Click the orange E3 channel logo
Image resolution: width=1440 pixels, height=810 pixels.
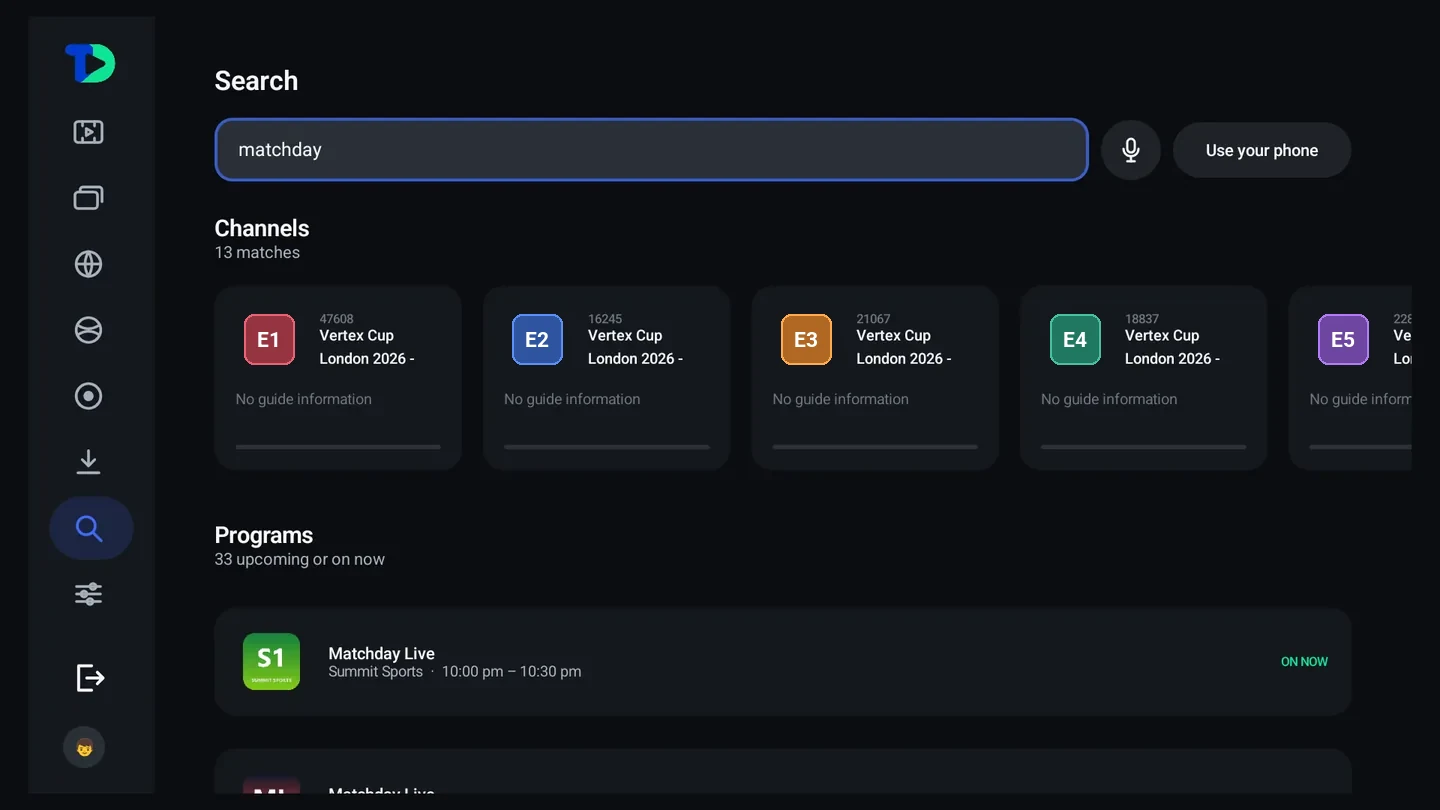point(806,340)
